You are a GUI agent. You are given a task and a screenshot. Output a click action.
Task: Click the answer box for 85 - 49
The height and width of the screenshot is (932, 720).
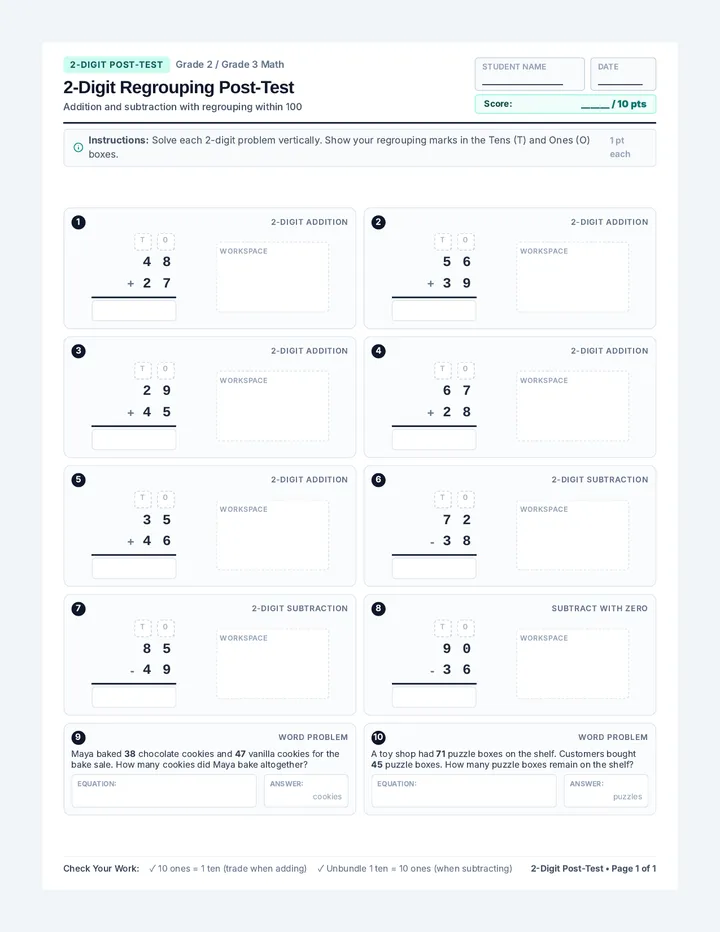[134, 697]
